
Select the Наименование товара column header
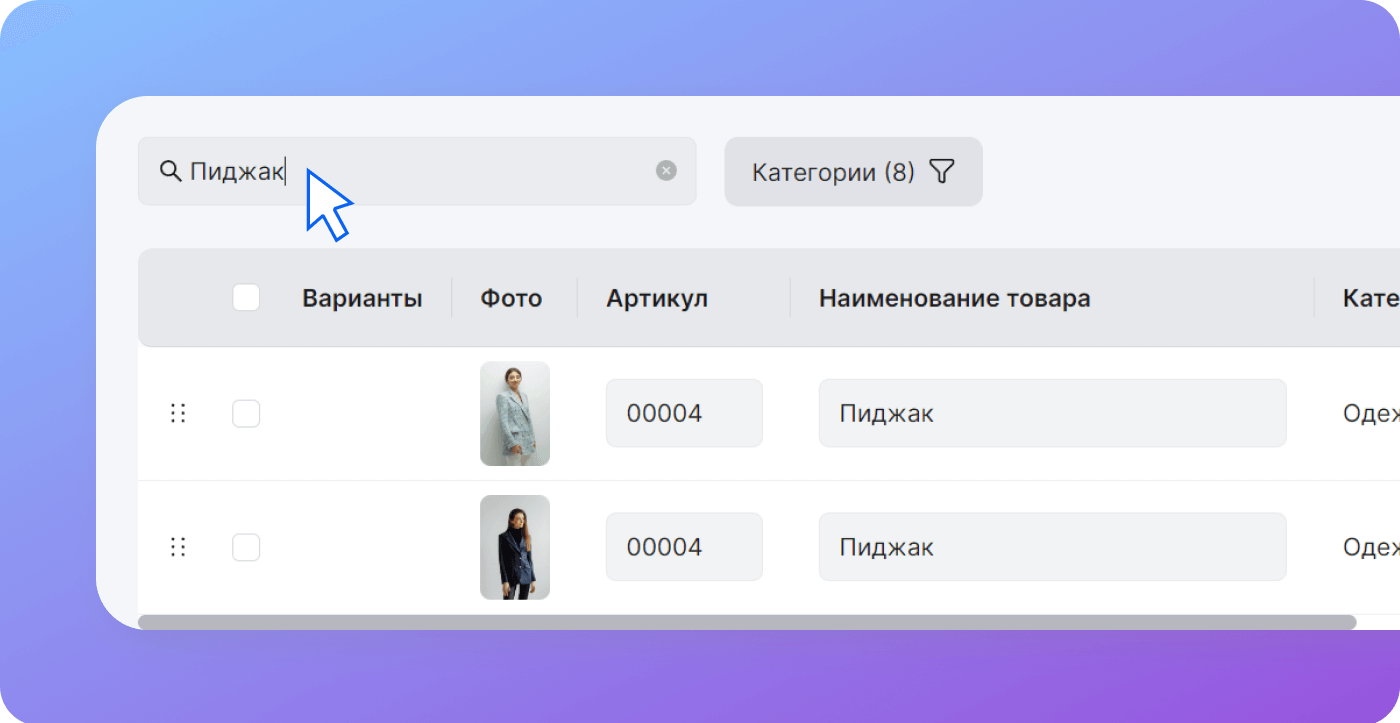[x=954, y=298]
